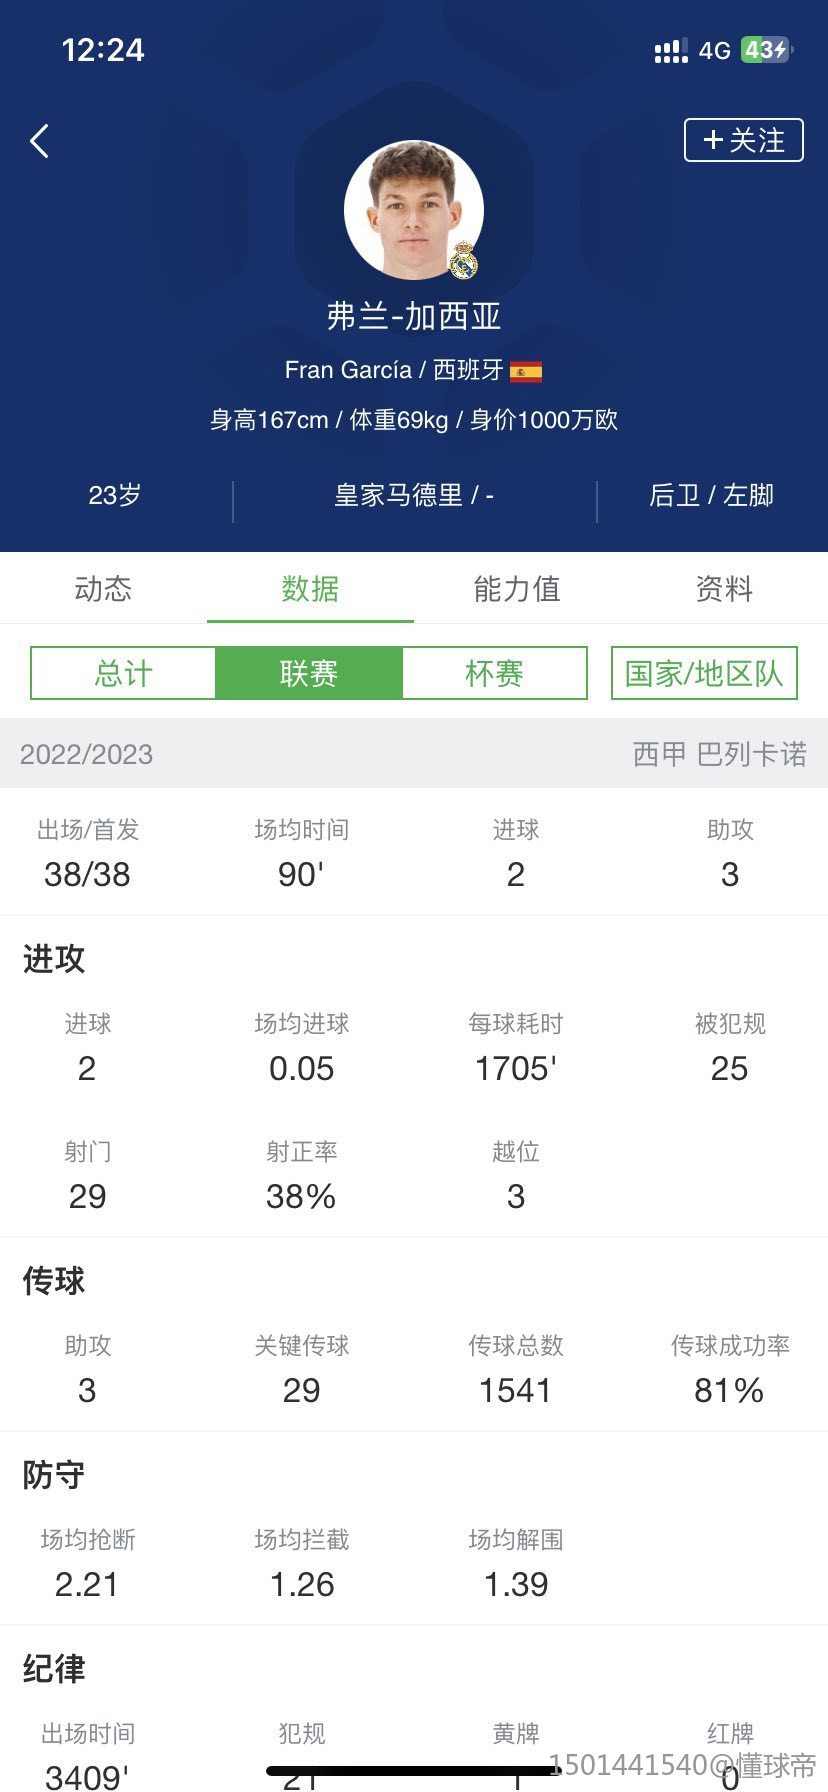Tap the battery status icon
The height and width of the screenshot is (1792, 828).
[x=766, y=50]
